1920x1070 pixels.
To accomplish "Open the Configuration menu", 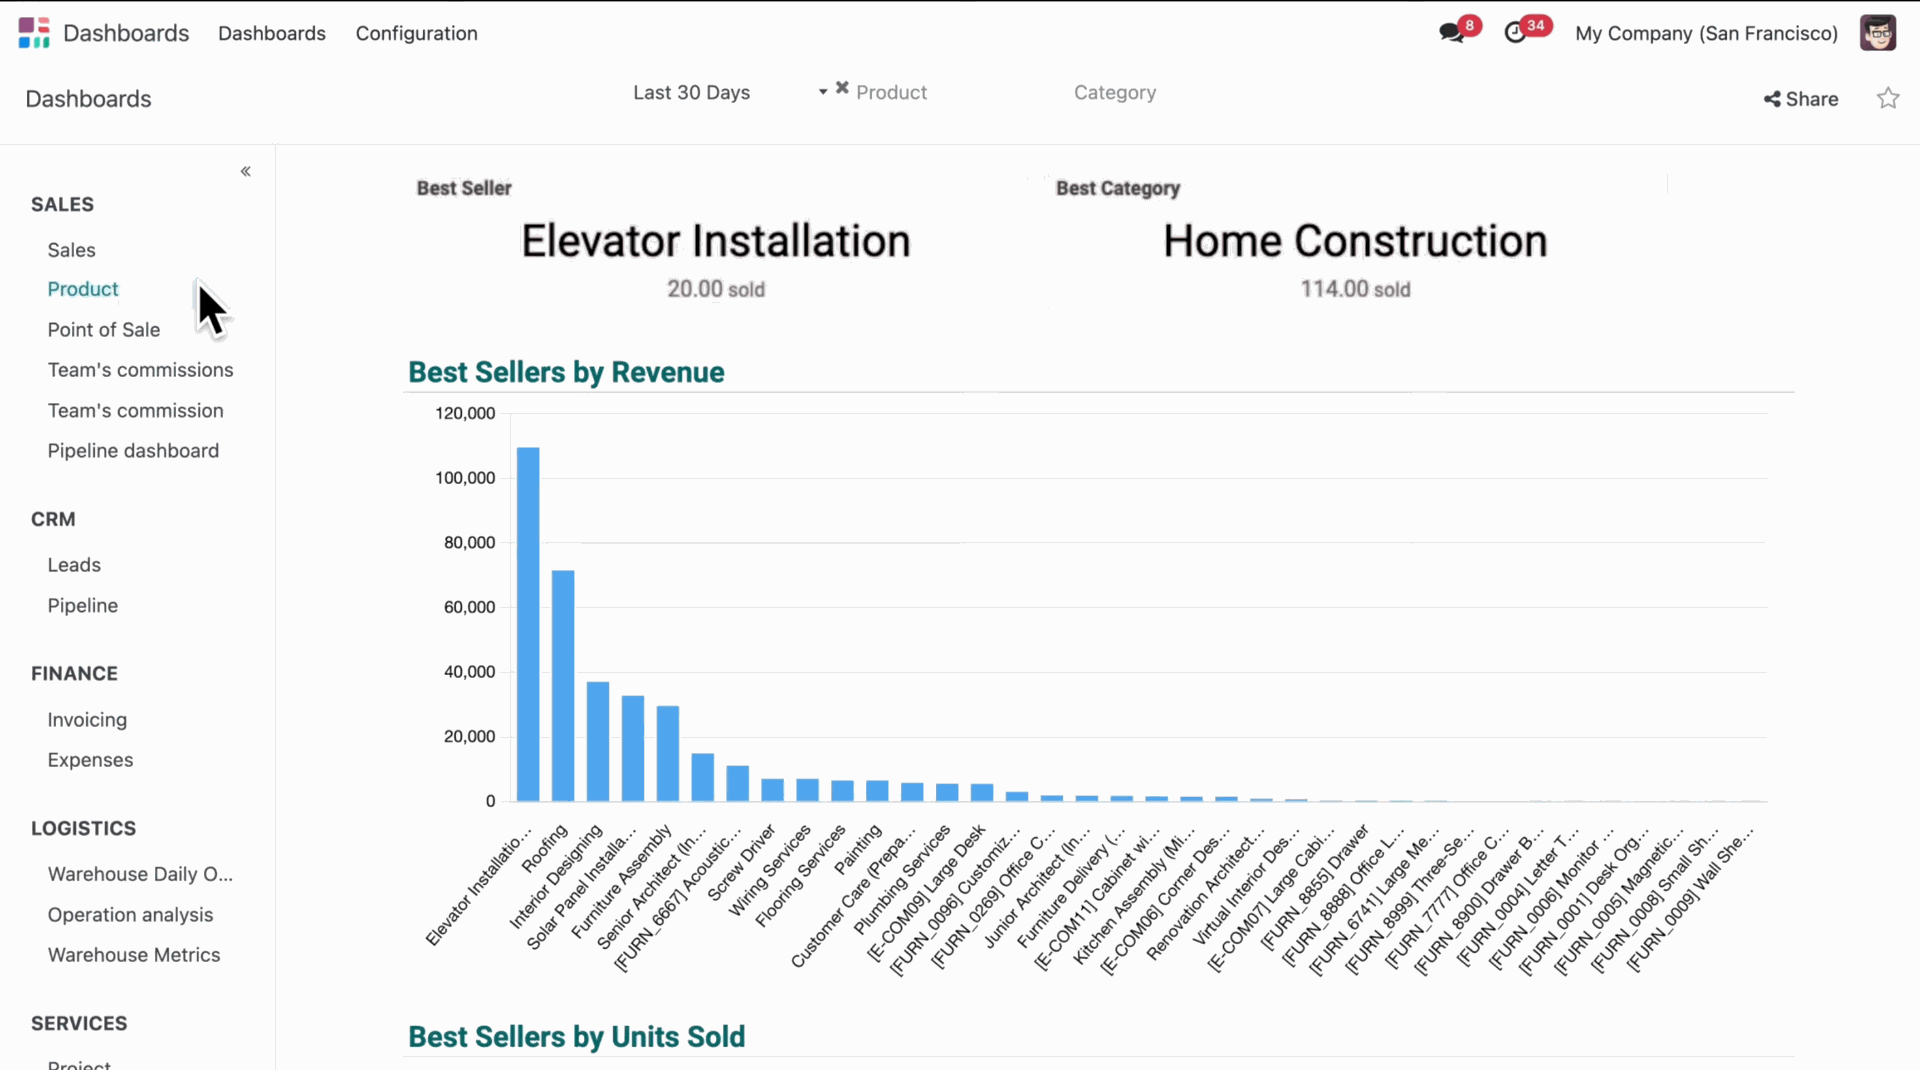I will pyautogui.click(x=416, y=33).
